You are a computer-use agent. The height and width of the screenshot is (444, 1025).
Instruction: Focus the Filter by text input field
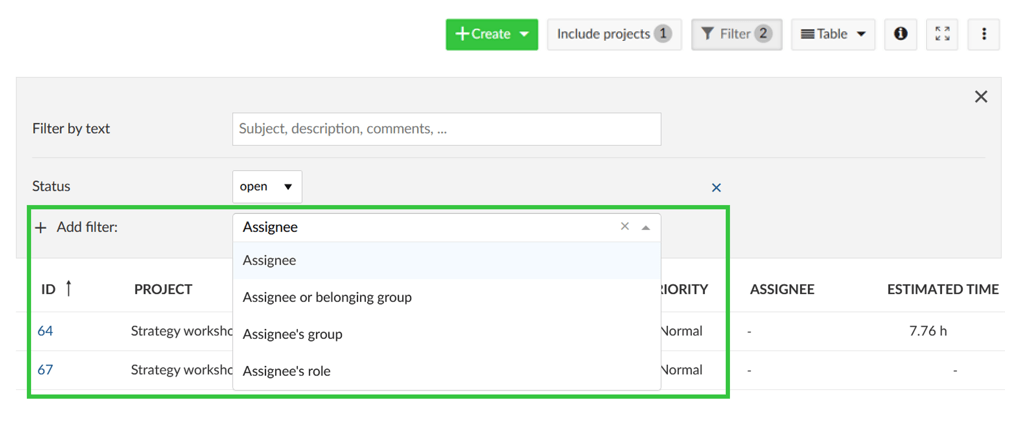click(446, 129)
